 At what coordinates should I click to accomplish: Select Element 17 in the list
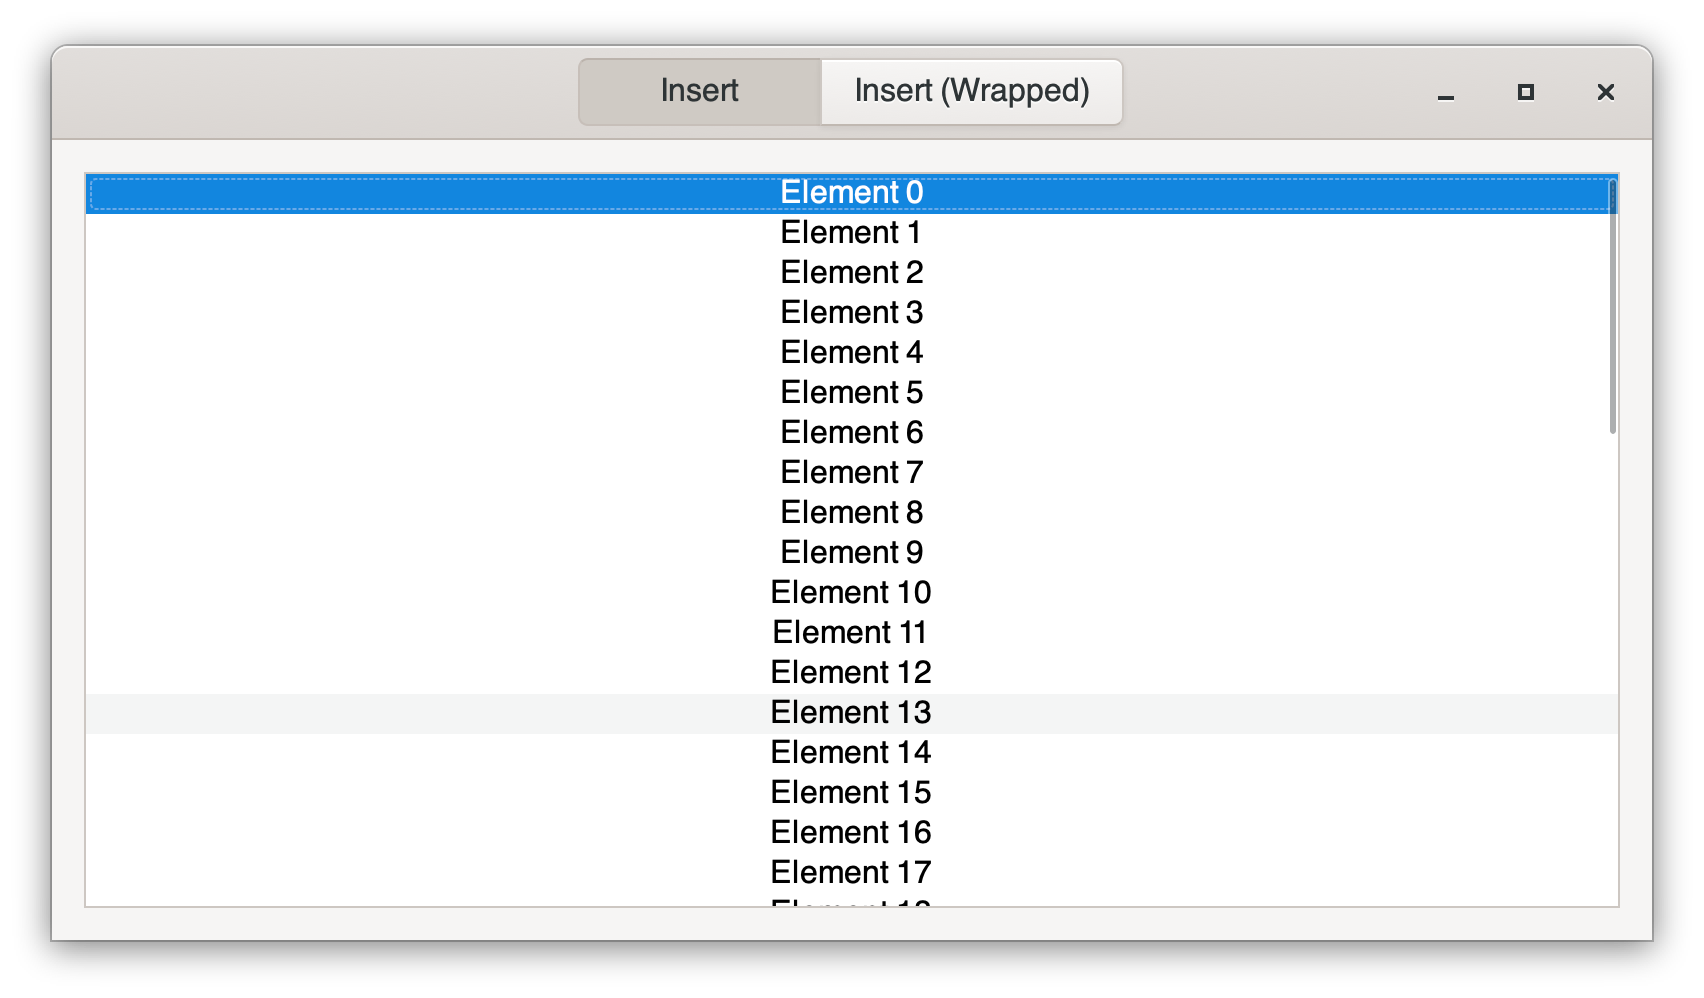click(x=851, y=873)
